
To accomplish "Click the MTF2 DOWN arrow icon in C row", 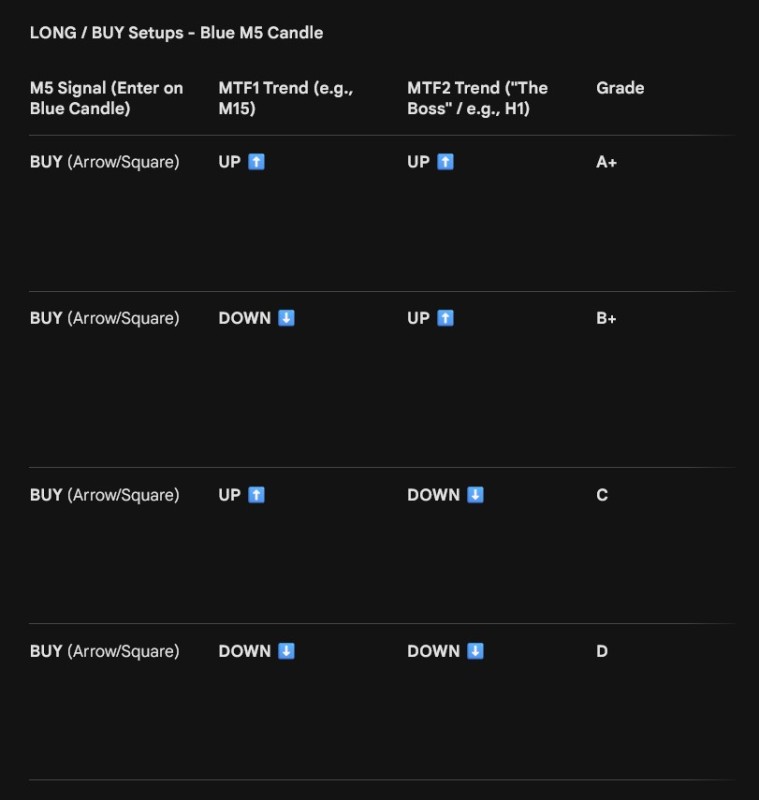I will click(x=475, y=495).
